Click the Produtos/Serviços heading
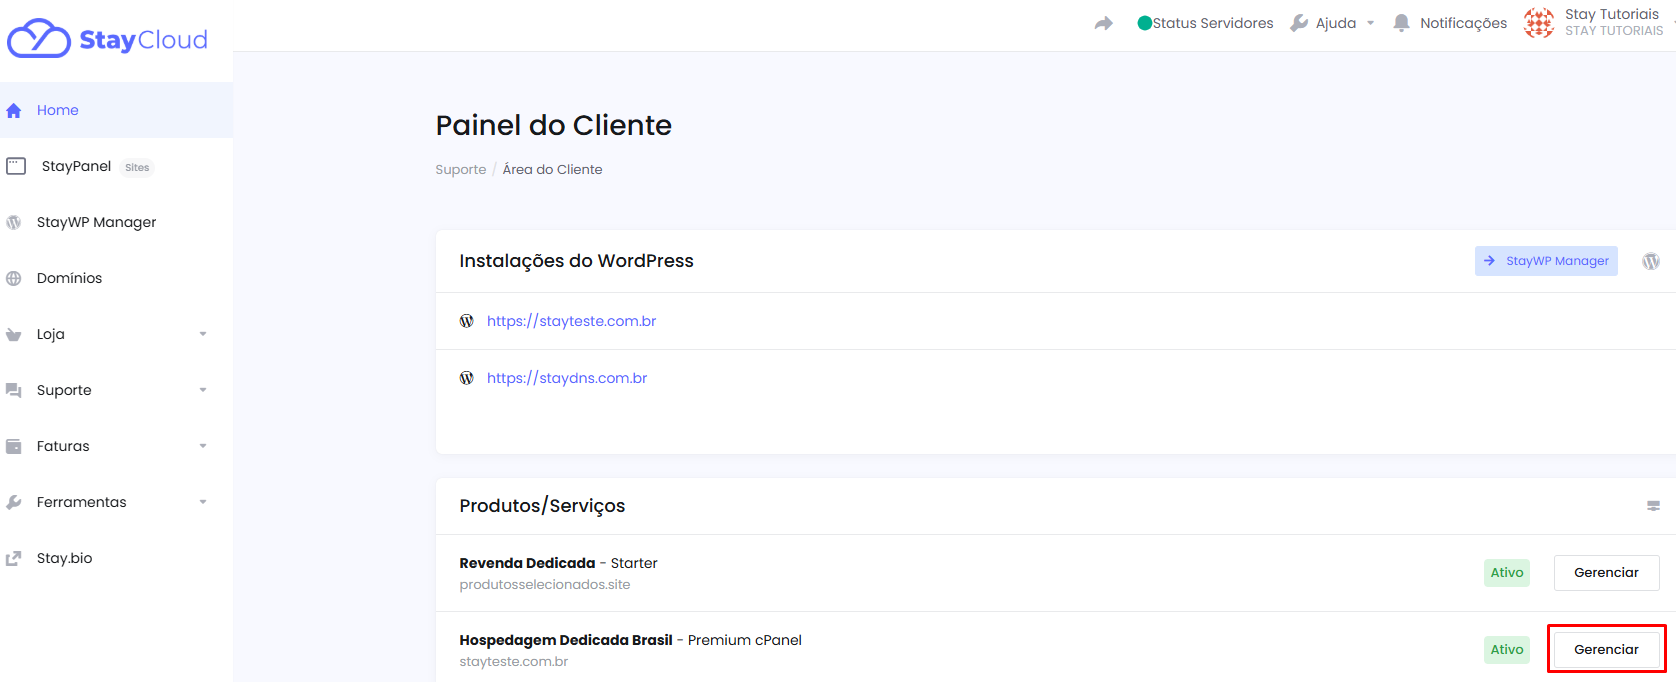The image size is (1676, 682). tap(542, 506)
